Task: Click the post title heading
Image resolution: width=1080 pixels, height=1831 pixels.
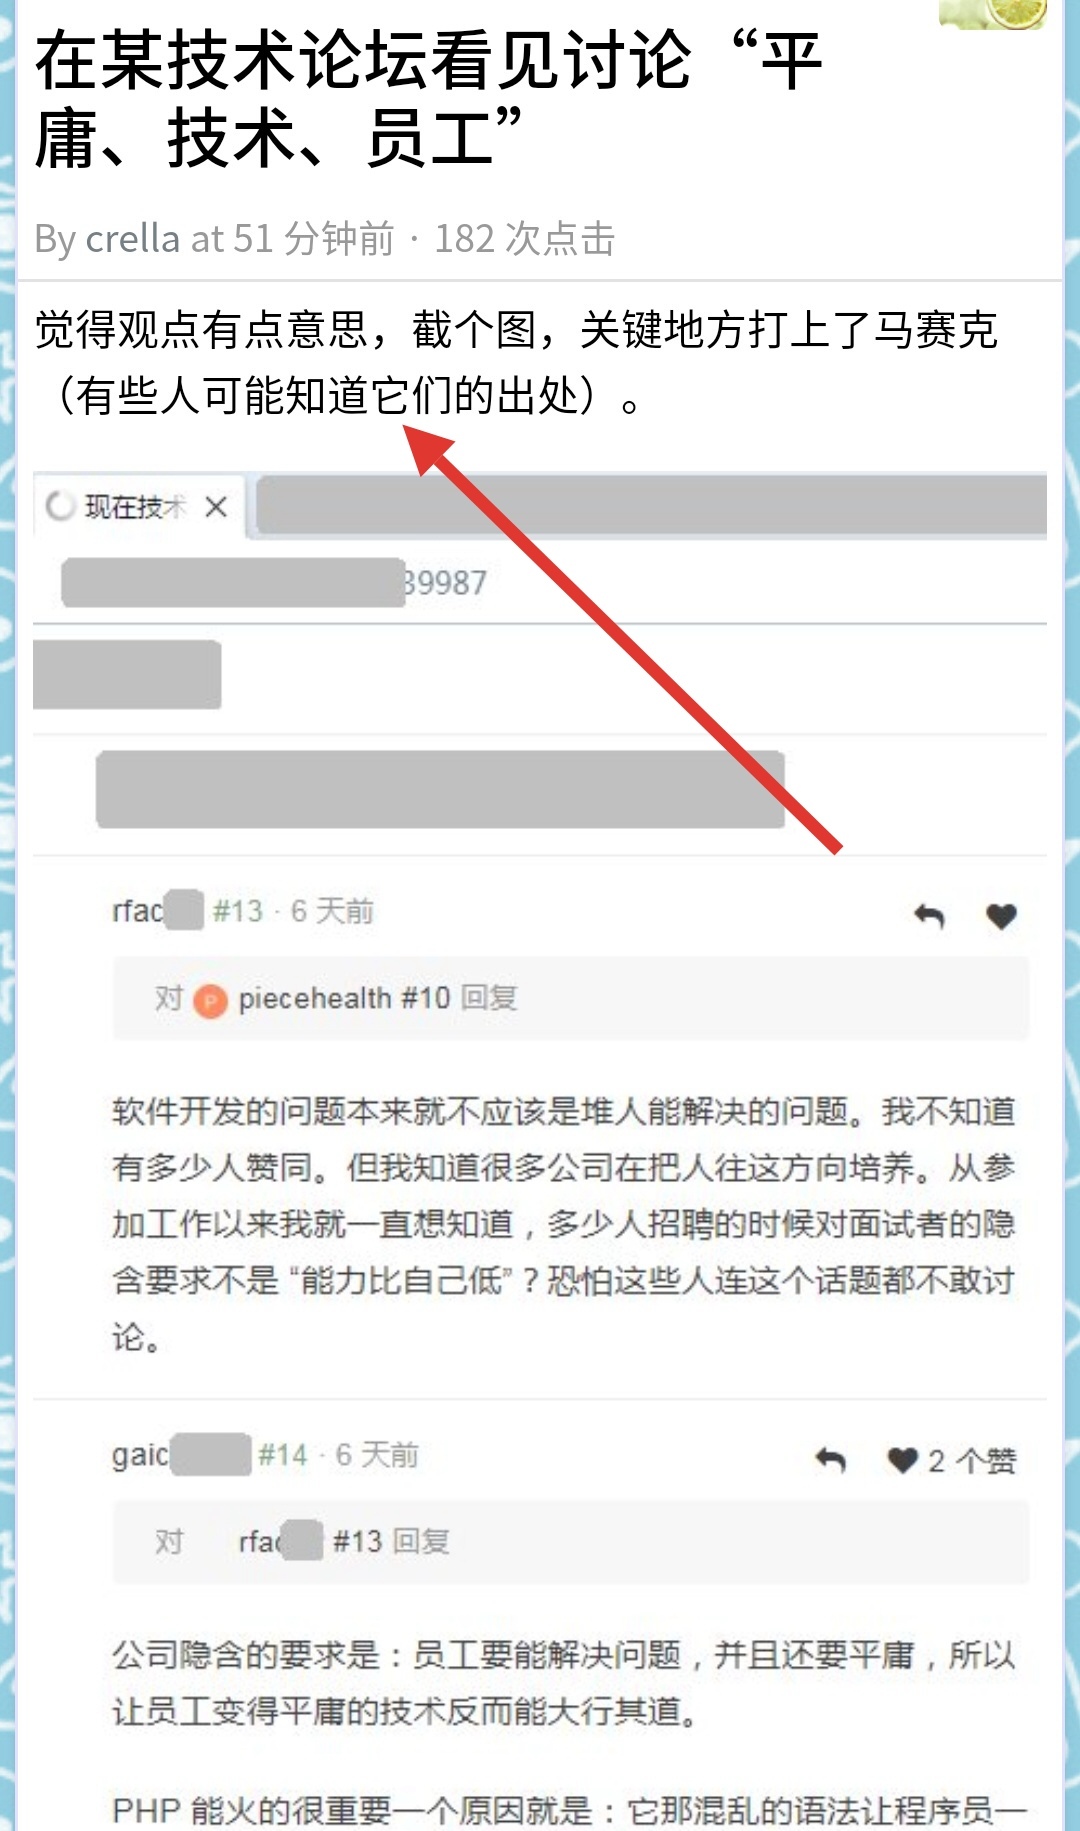Action: [428, 100]
